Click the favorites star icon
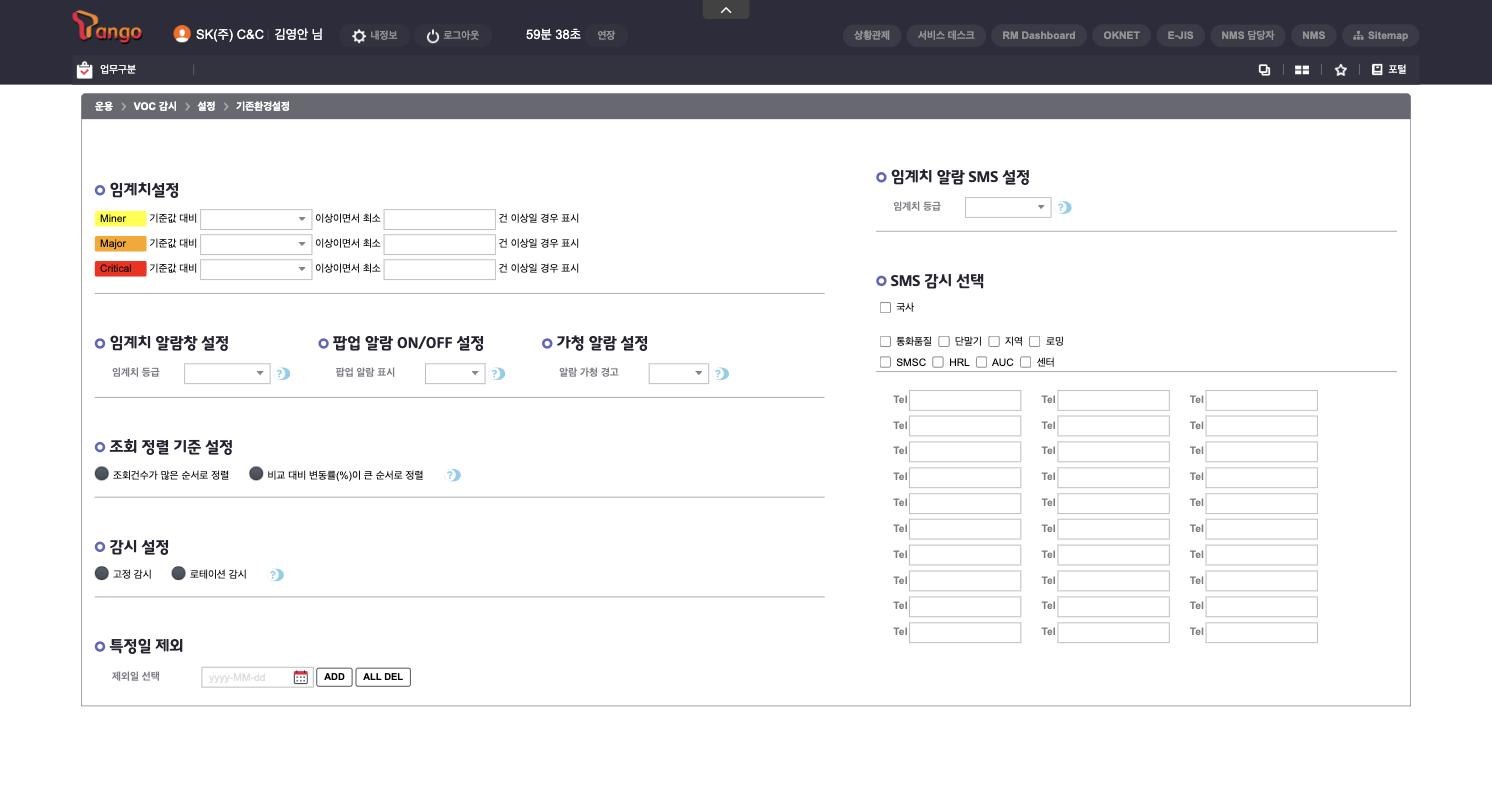1492x812 pixels. pyautogui.click(x=1341, y=69)
